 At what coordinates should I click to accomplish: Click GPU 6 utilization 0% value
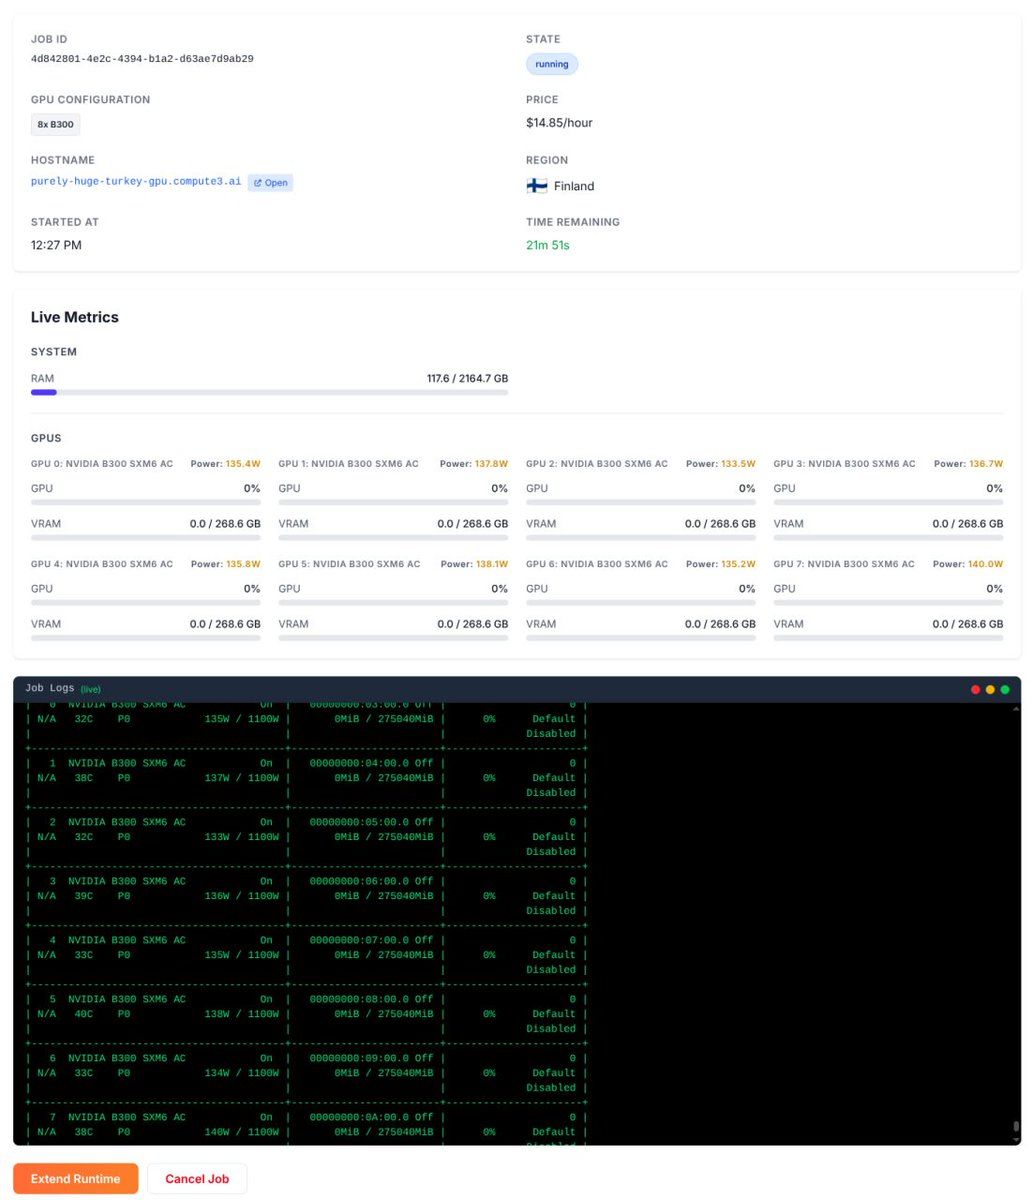[x=747, y=589]
